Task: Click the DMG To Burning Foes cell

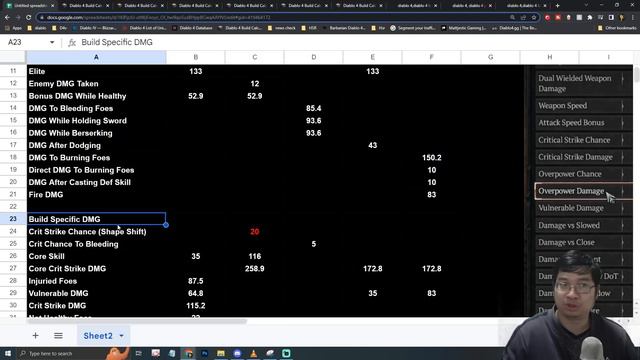Action: [x=96, y=158]
